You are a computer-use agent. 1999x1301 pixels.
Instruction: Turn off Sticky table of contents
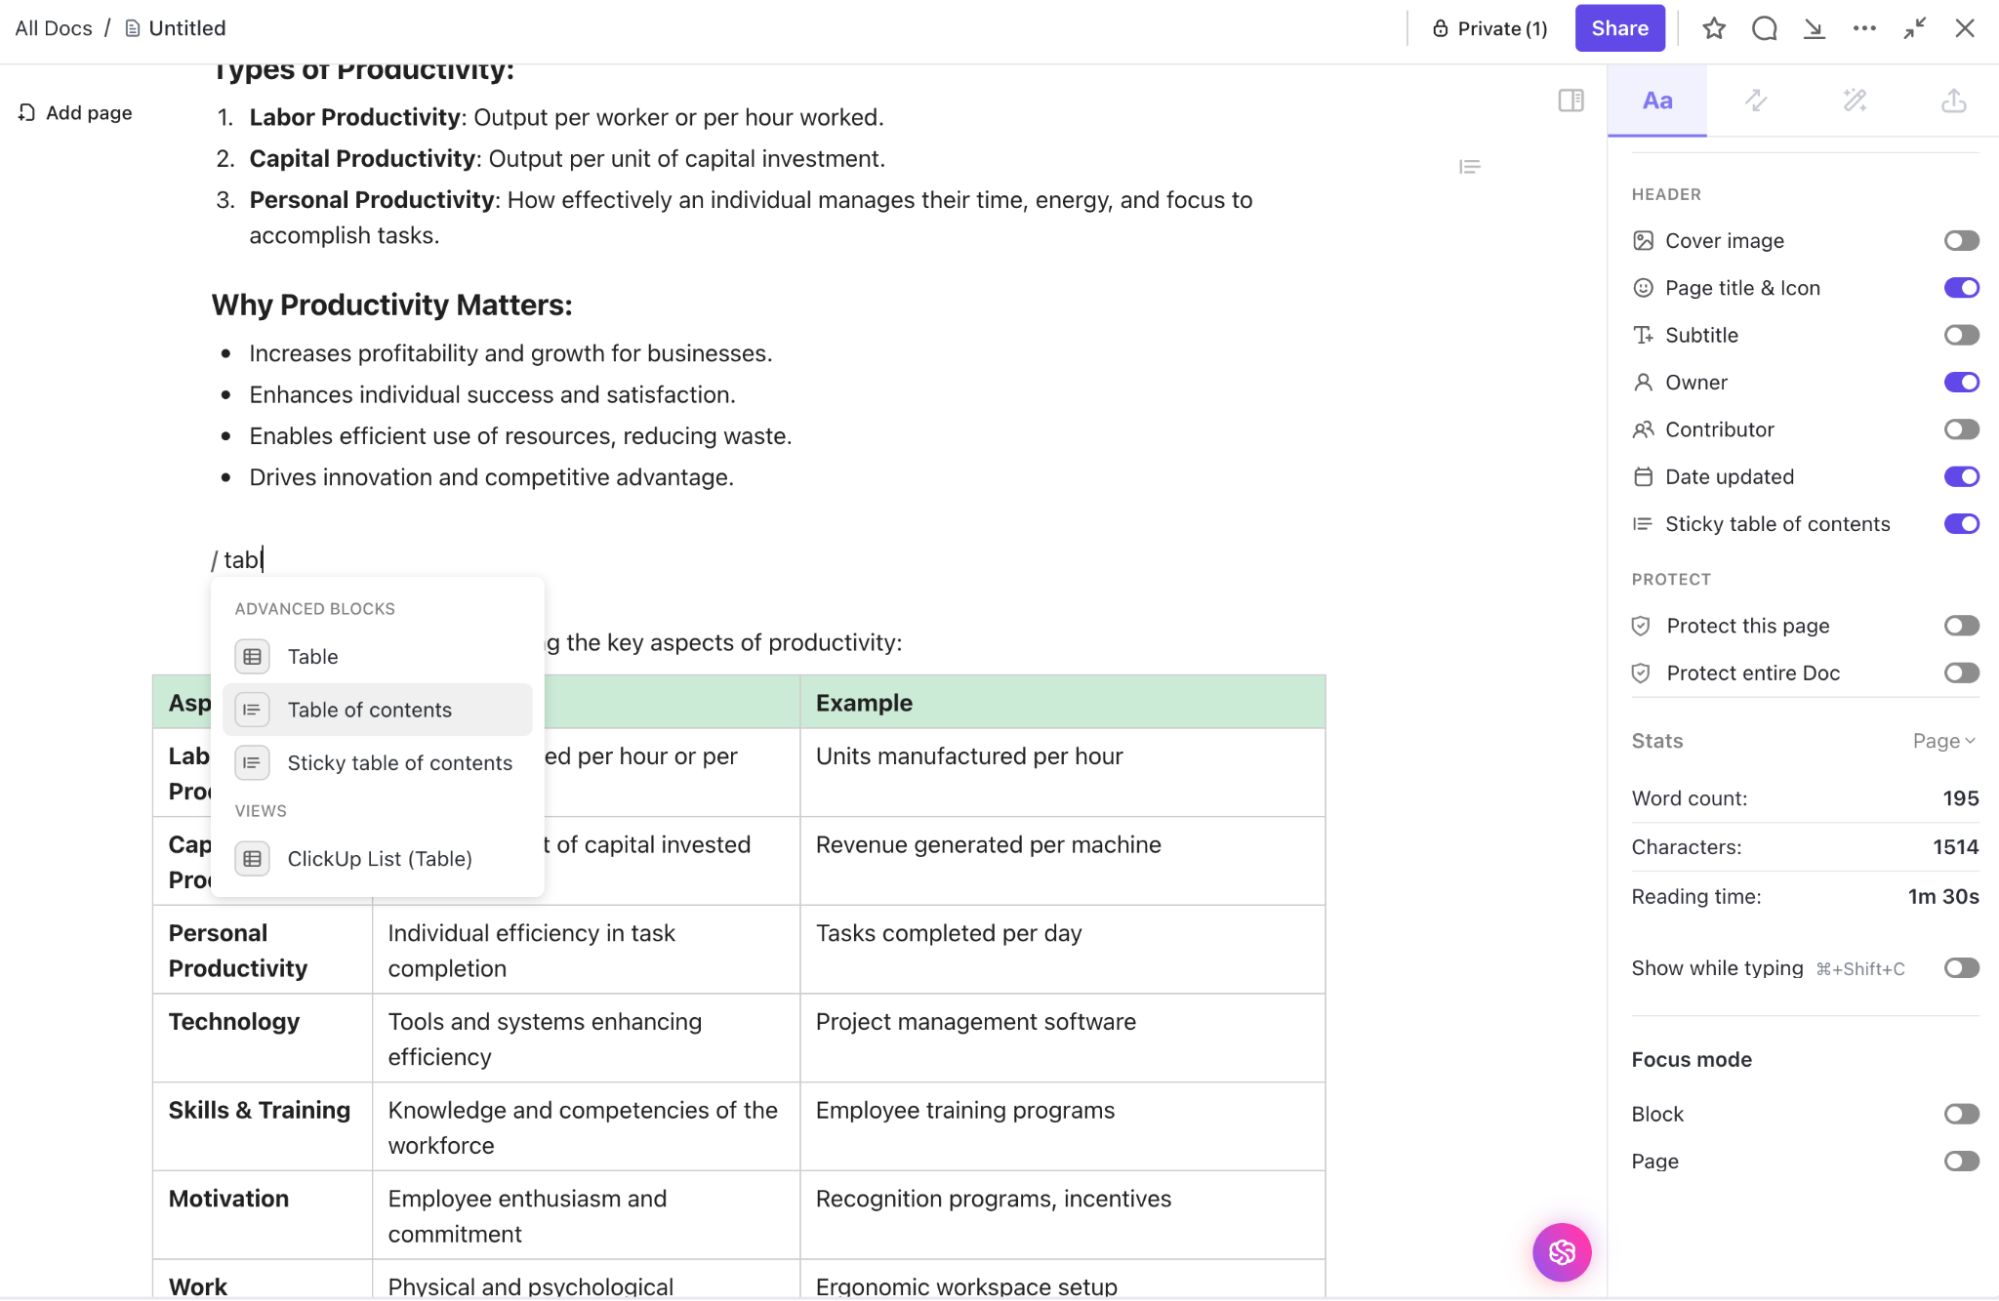pos(1960,524)
